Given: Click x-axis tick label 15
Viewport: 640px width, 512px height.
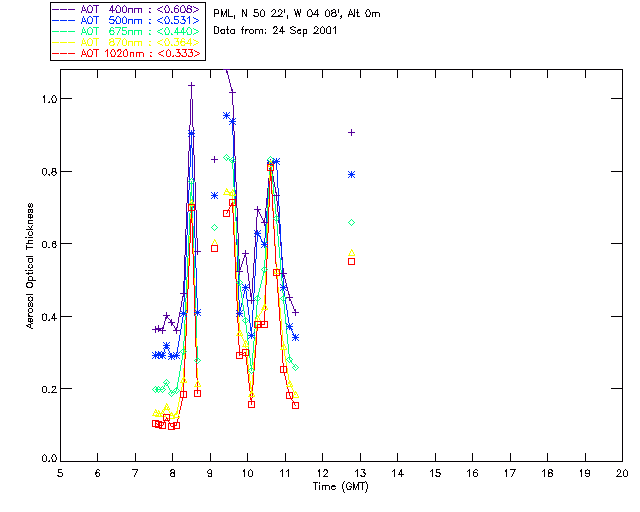Looking at the screenshot, I should [x=435, y=473].
